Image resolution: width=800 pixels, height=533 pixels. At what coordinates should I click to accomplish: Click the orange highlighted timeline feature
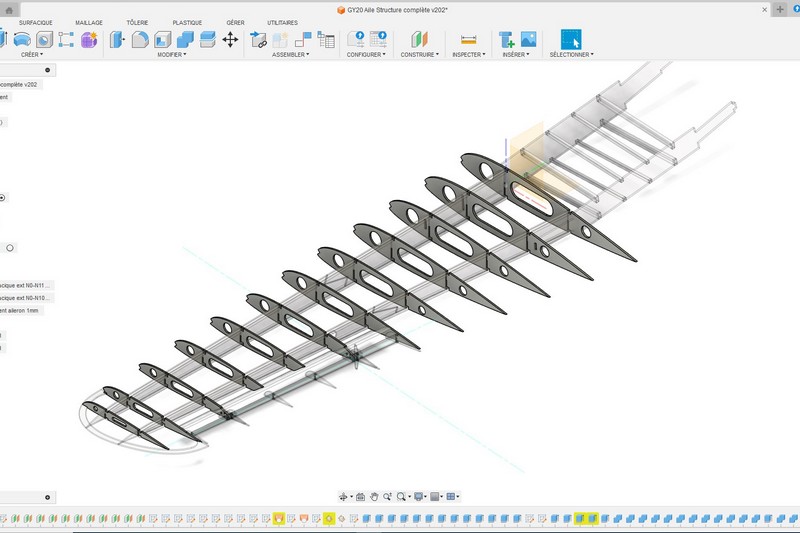pos(278,519)
